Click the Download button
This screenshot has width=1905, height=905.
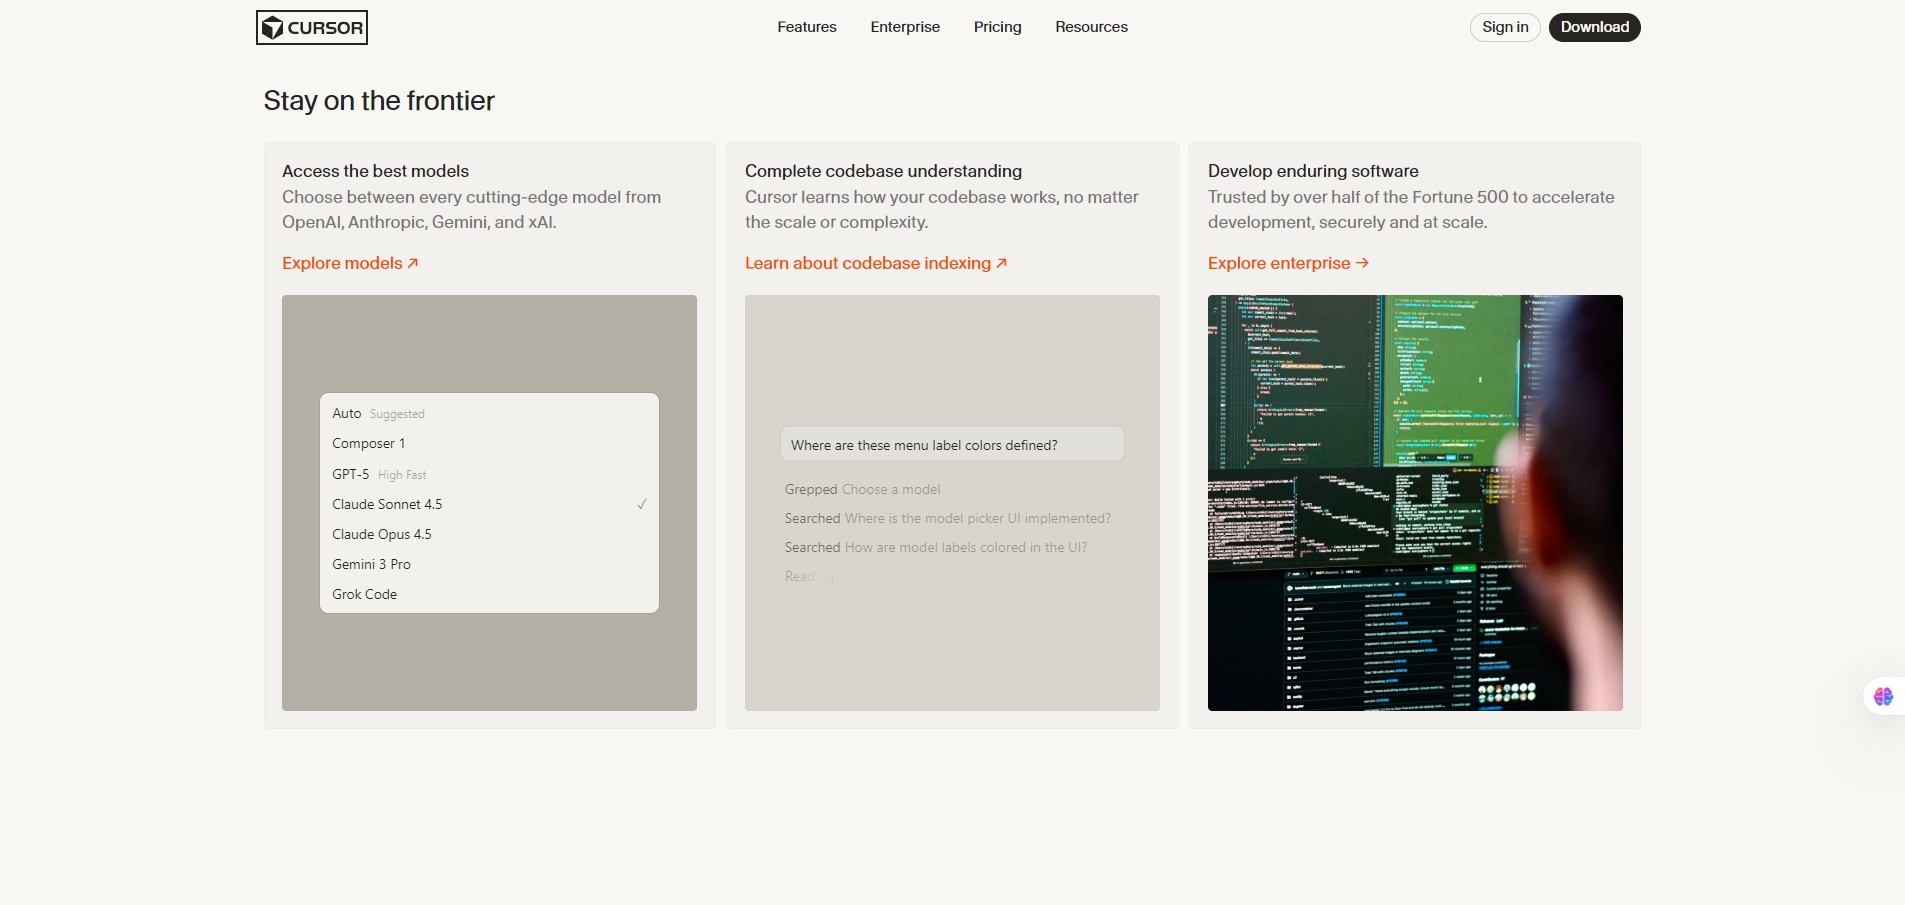click(1595, 27)
